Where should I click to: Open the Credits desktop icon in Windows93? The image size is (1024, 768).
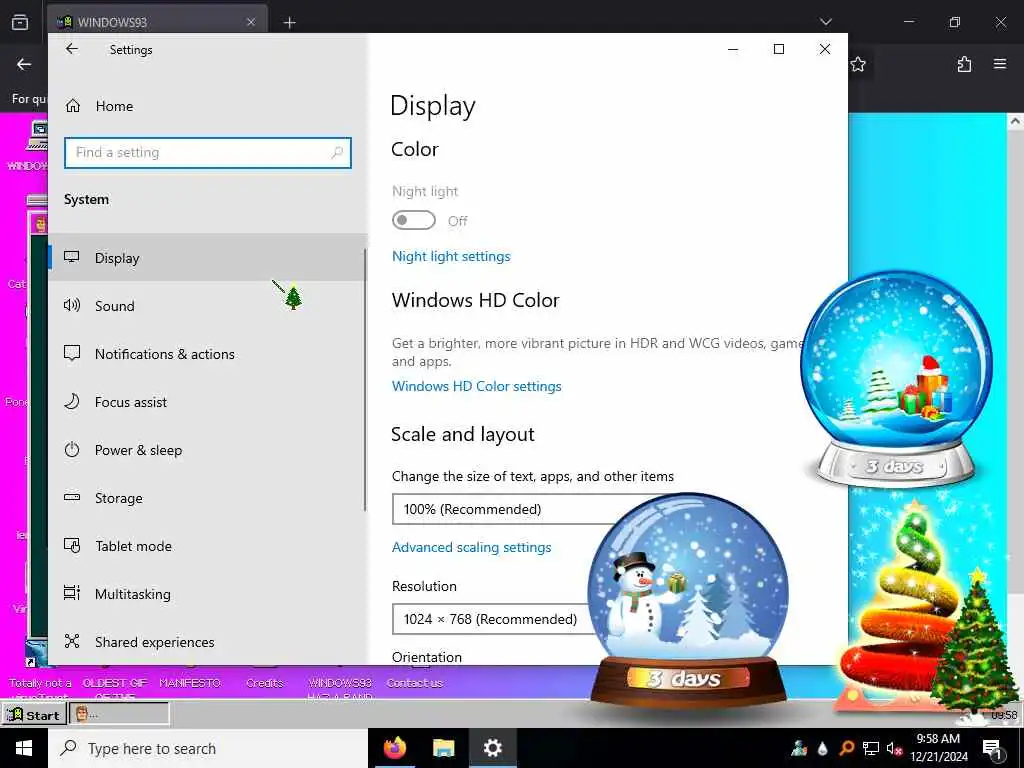264,683
